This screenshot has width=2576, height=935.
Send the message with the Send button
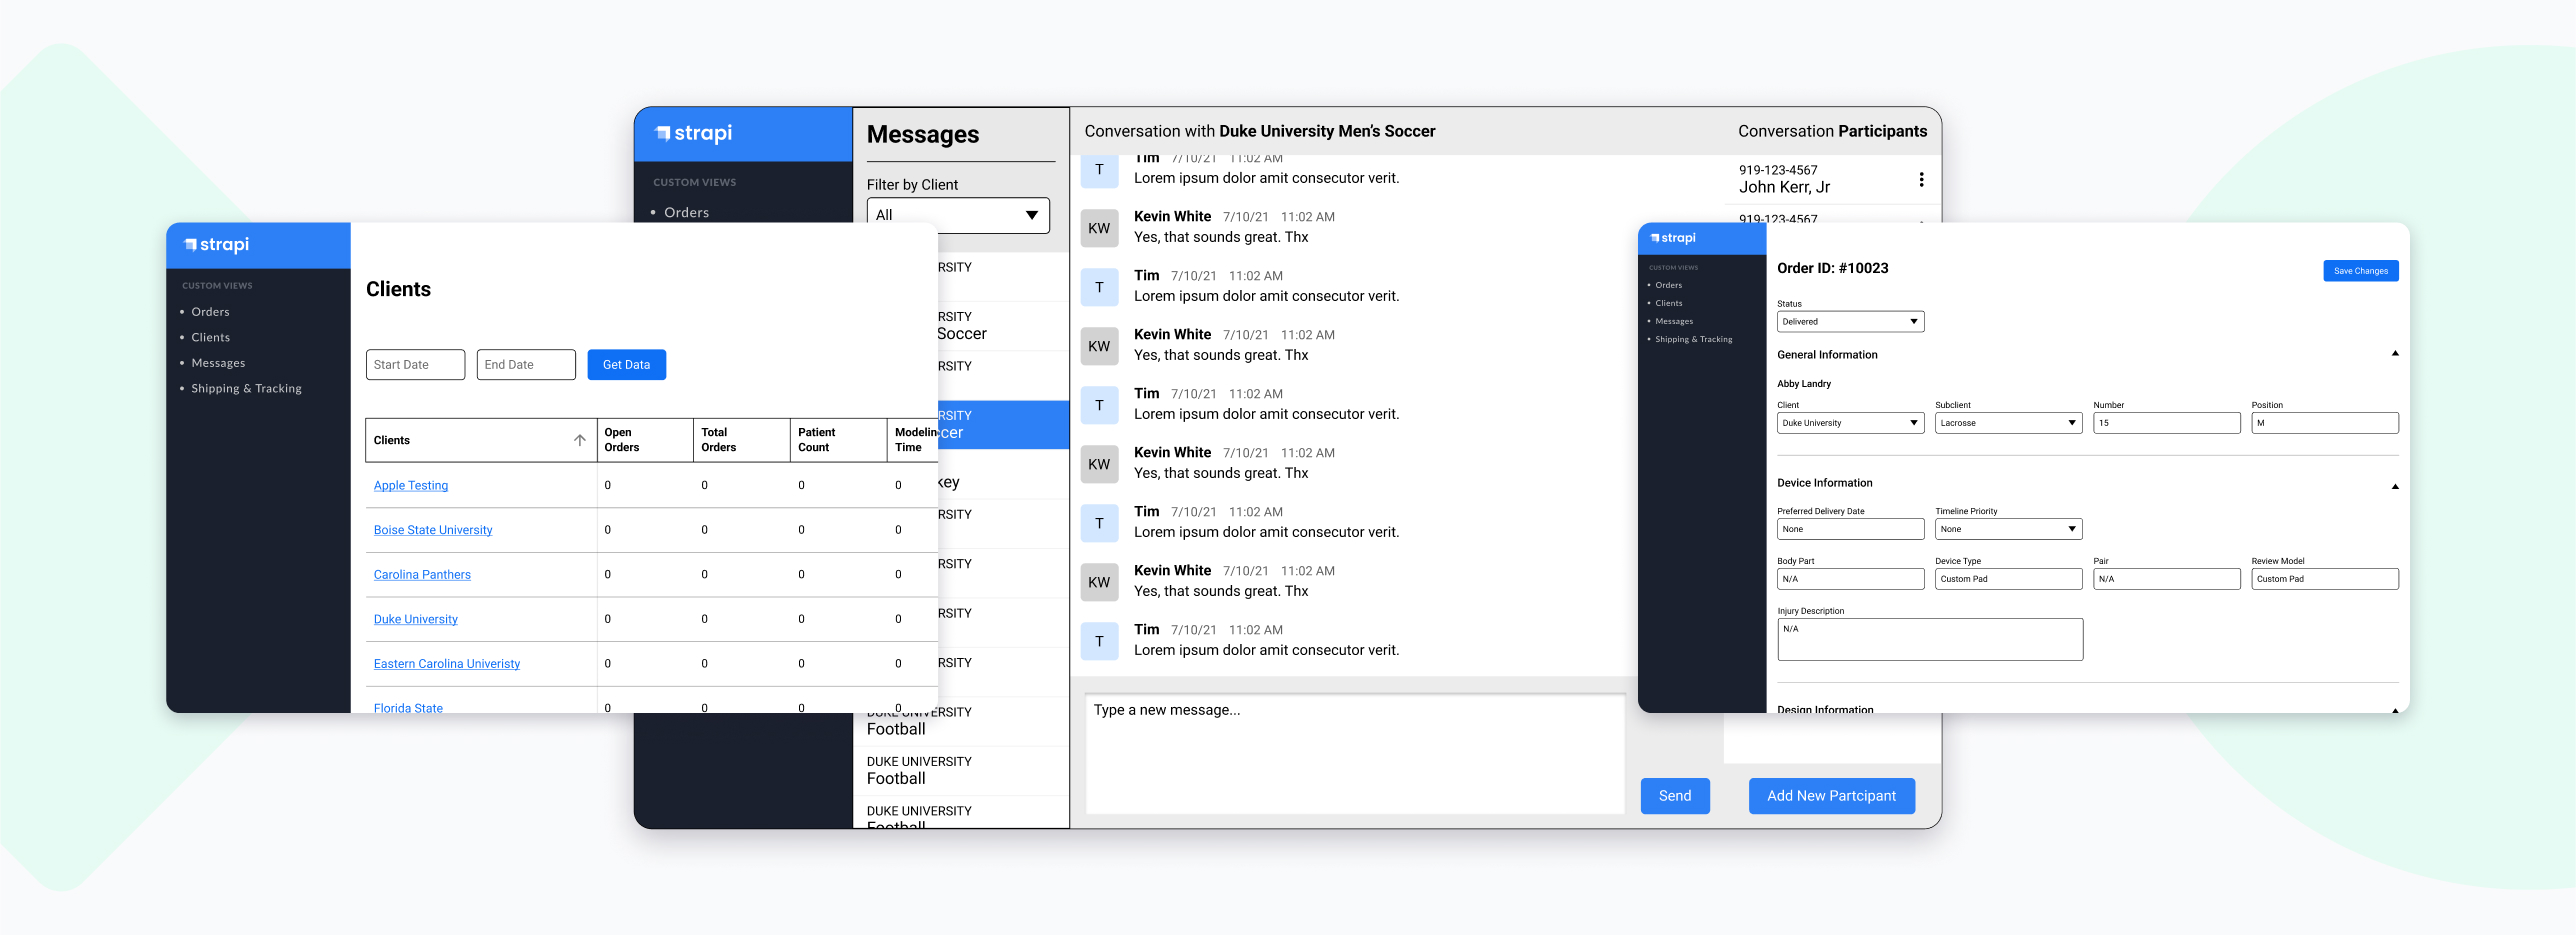1674,796
